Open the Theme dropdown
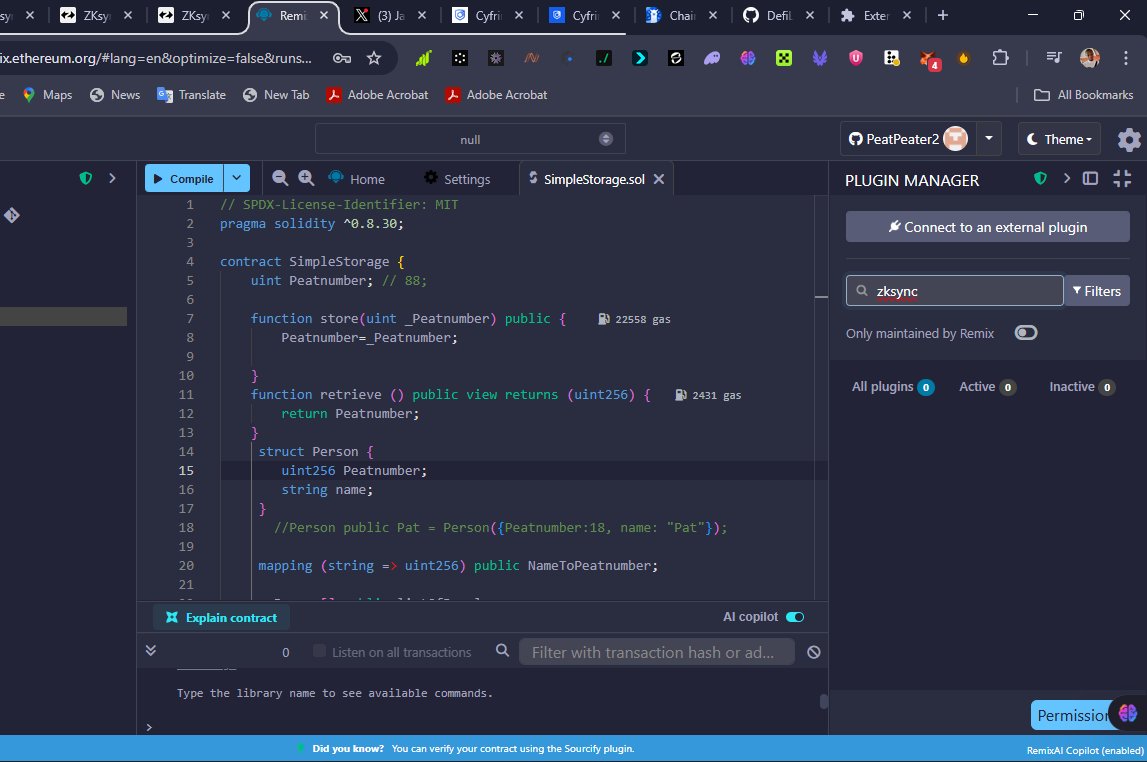 click(x=1059, y=139)
